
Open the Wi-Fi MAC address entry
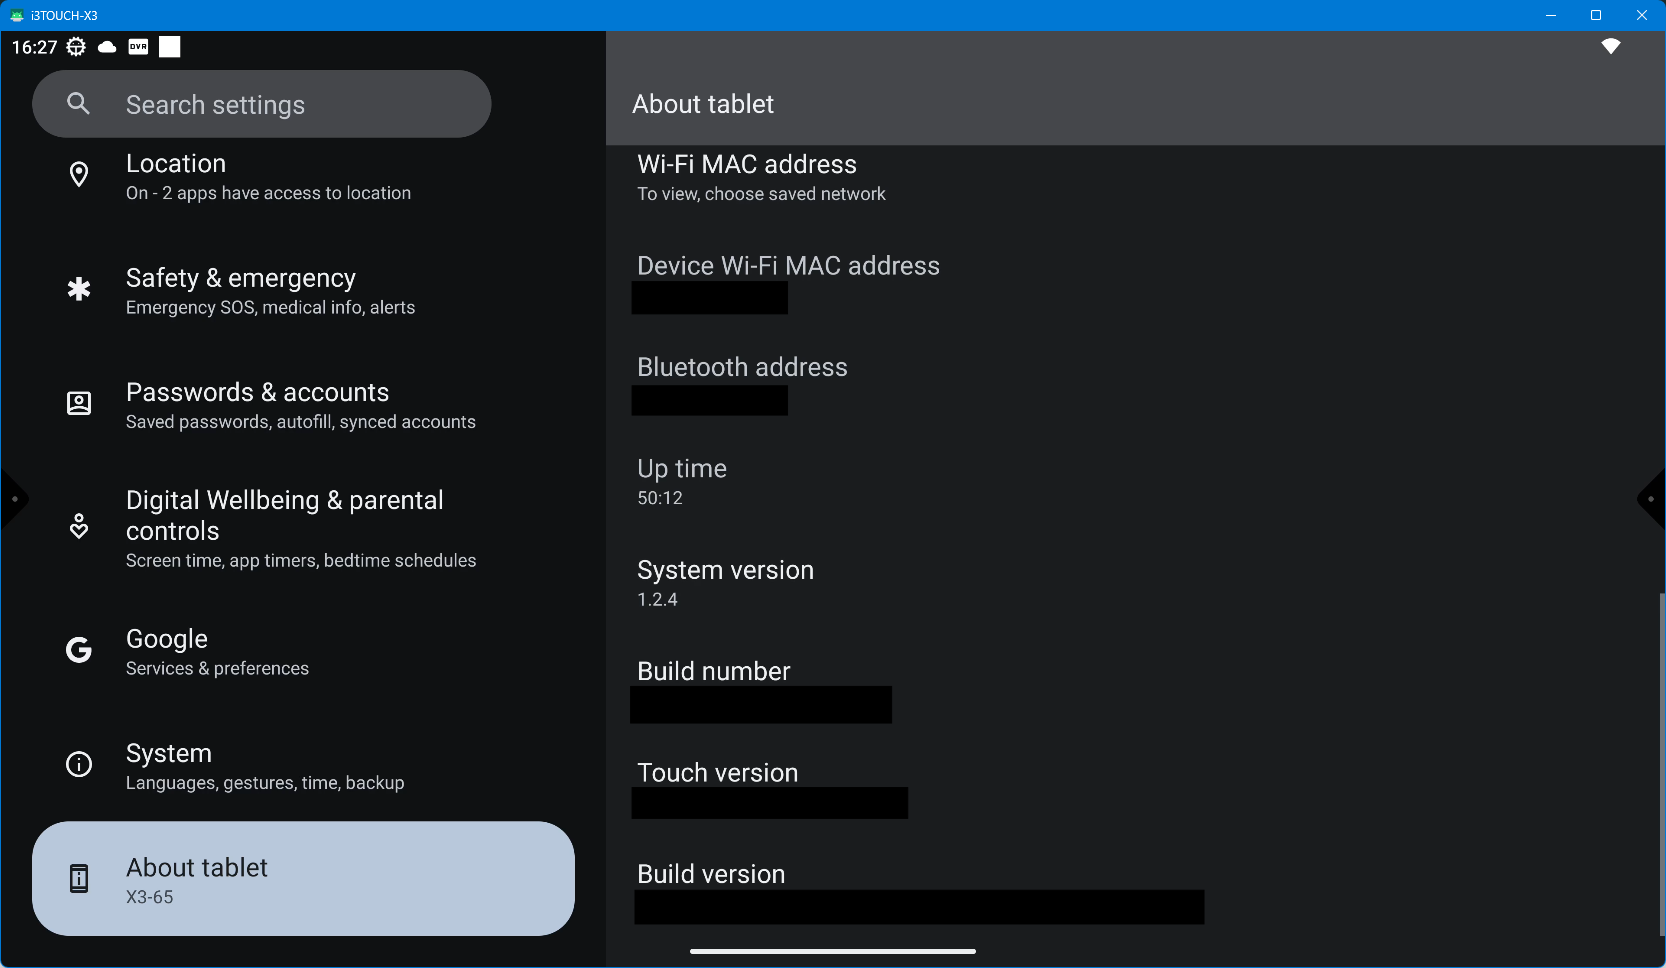click(761, 177)
